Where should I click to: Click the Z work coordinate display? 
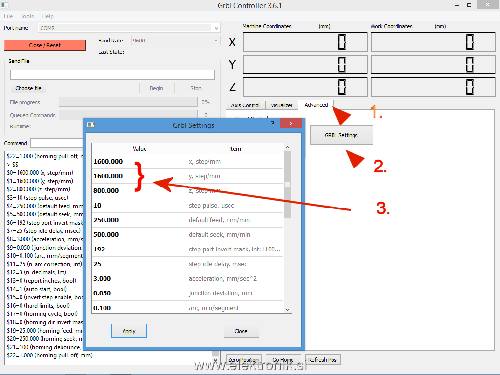[433, 87]
